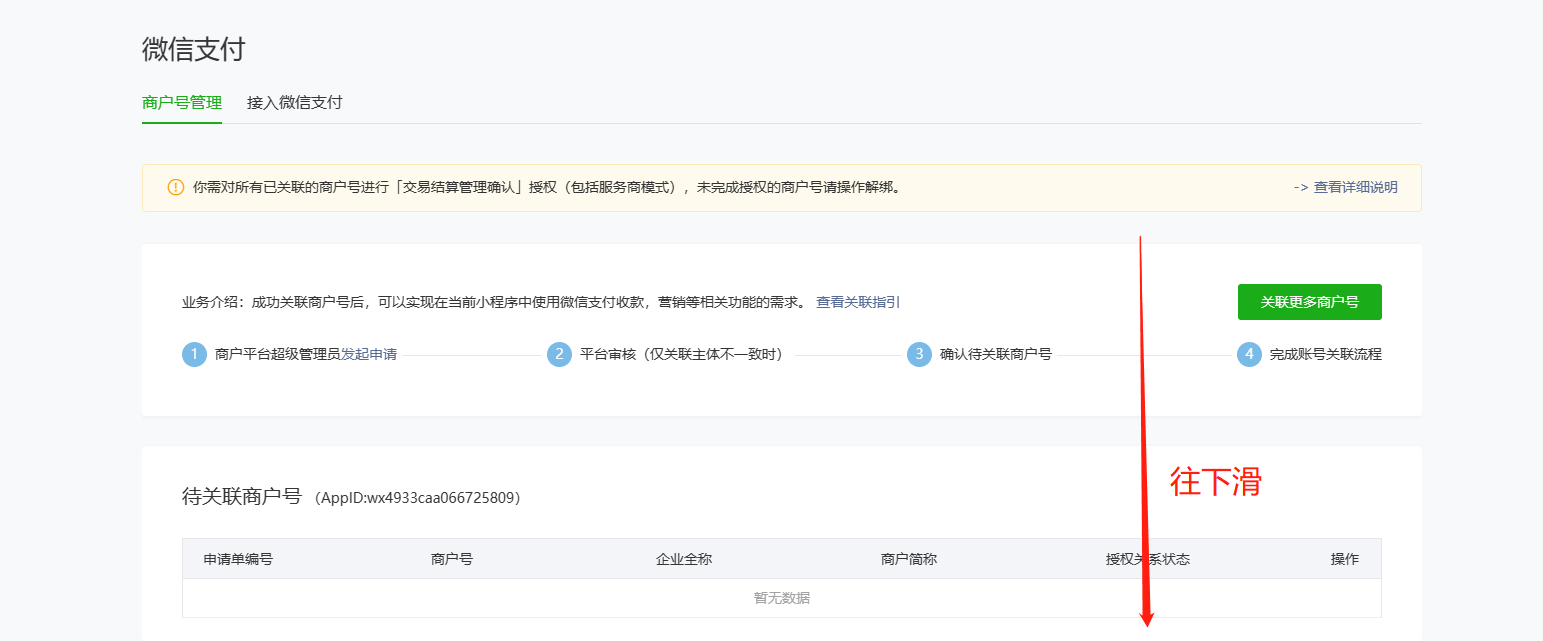The height and width of the screenshot is (641, 1543).
Task: Open the 接入微信支付 tab
Action: (x=295, y=102)
